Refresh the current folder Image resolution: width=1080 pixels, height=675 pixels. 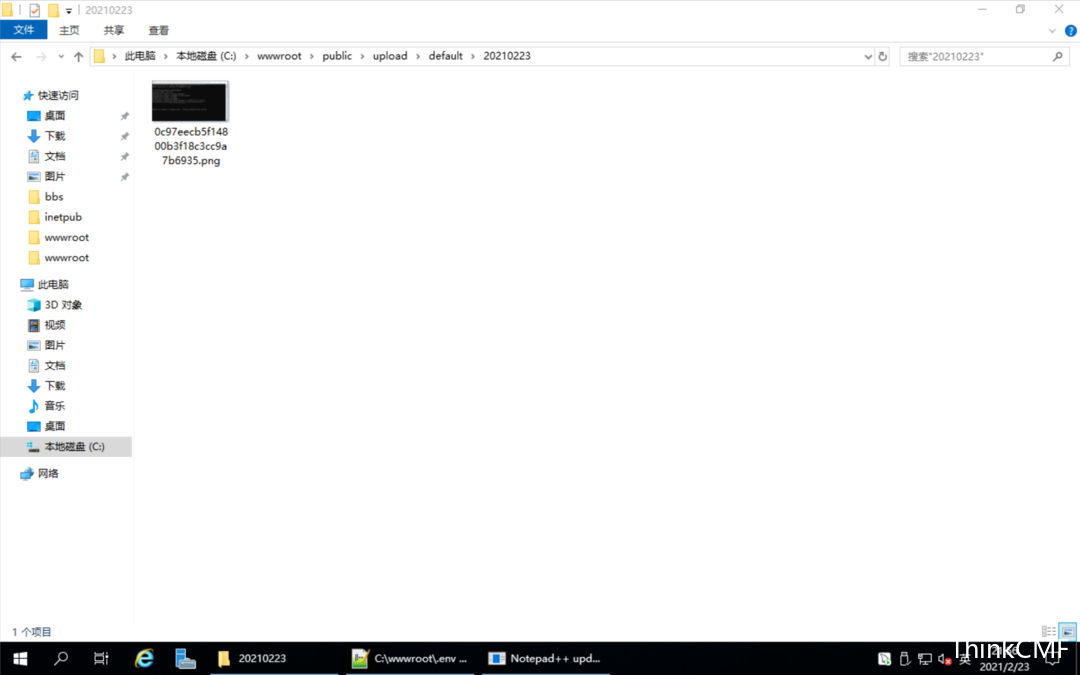click(882, 56)
